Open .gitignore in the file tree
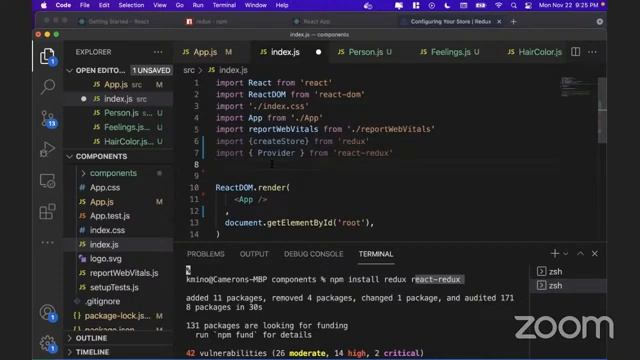The image size is (640, 360). point(118,302)
